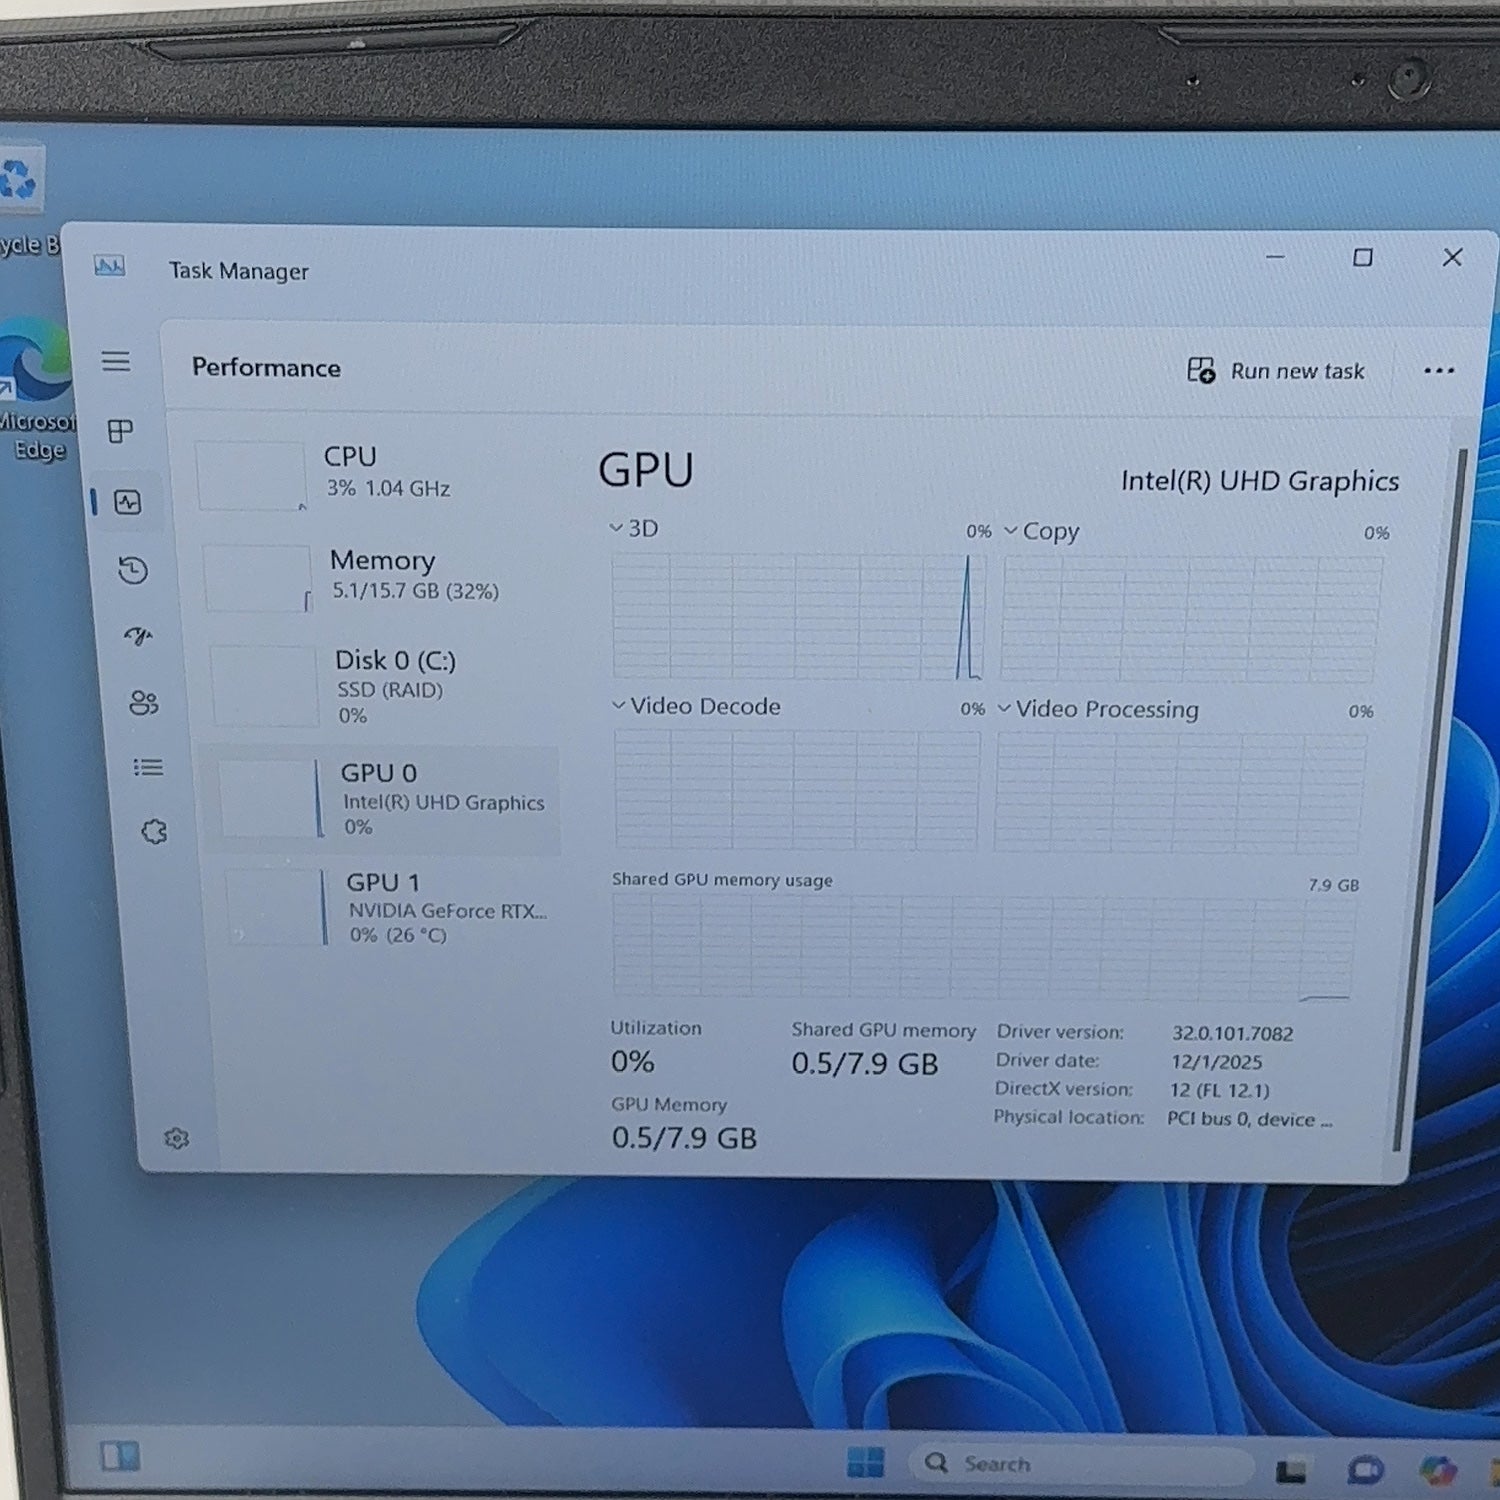Open the Chat icon on taskbar

coord(1365,1470)
